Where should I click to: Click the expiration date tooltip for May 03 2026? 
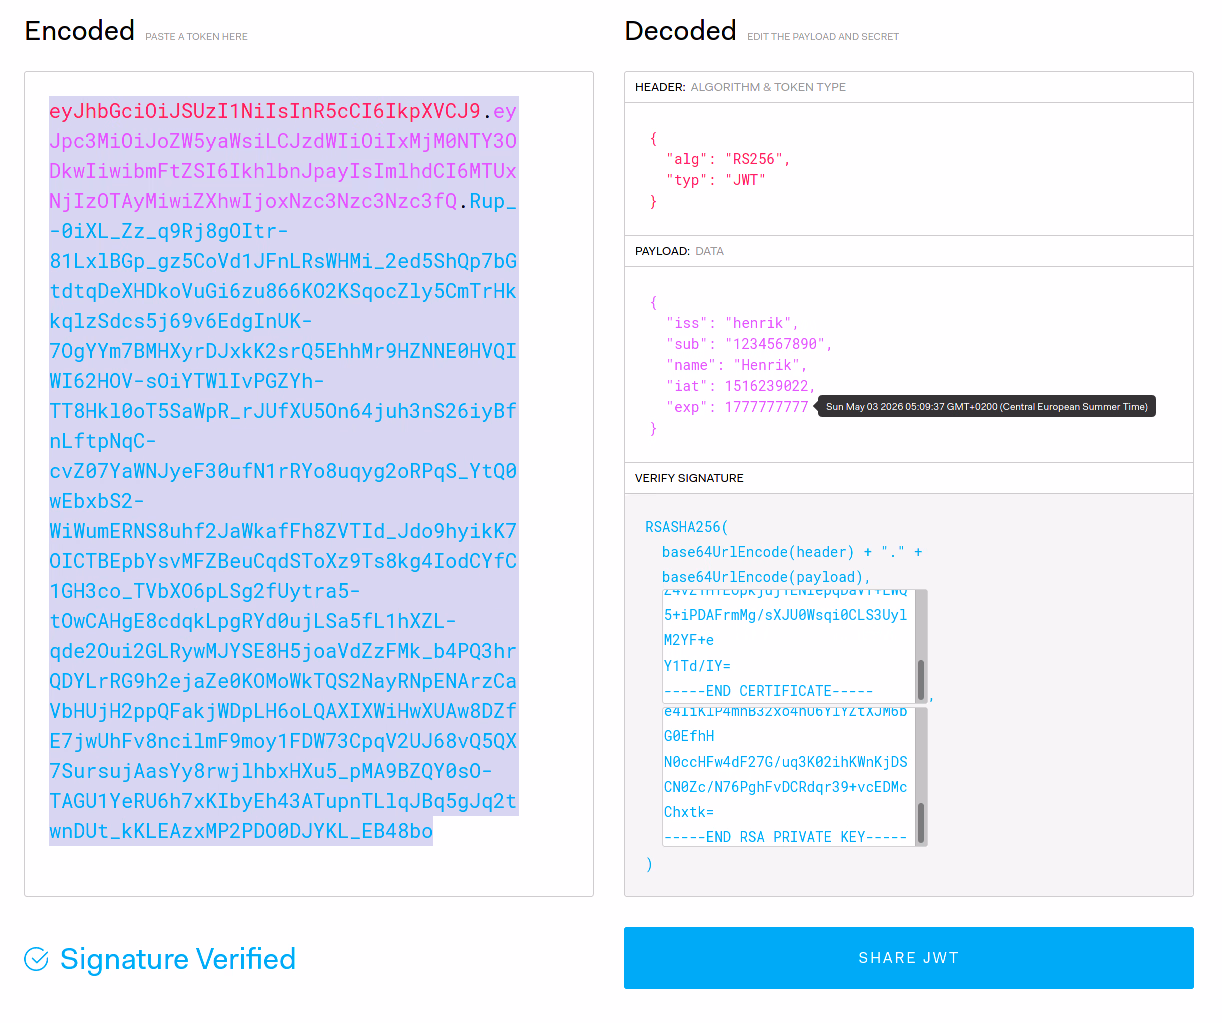(986, 406)
